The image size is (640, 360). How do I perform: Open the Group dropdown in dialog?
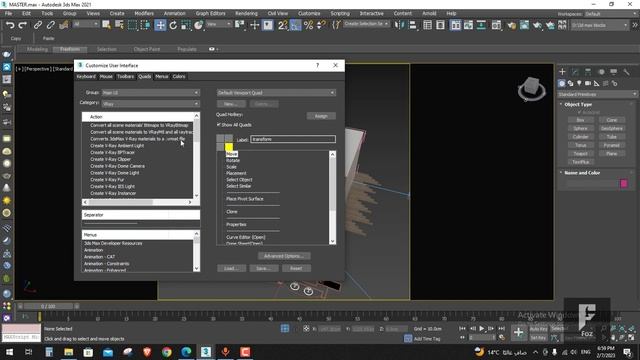point(151,93)
